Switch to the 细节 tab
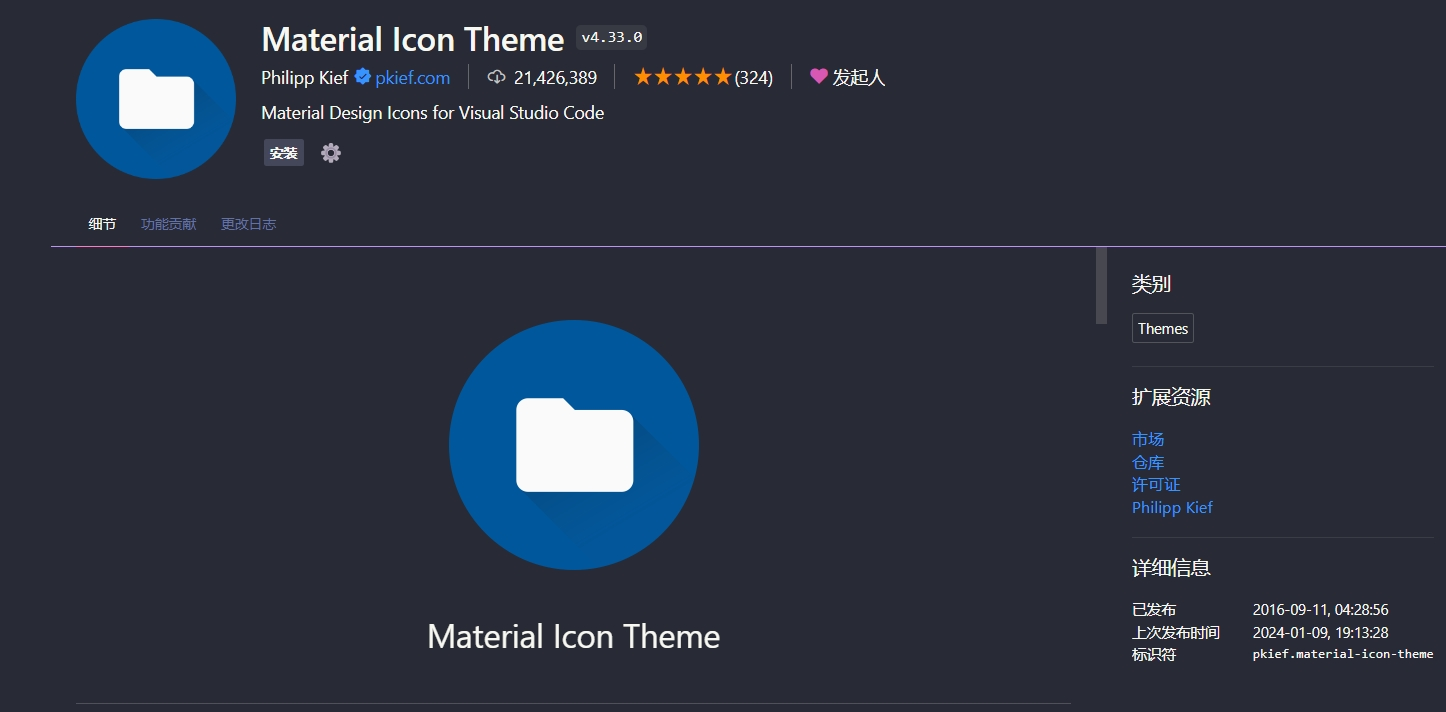The width and height of the screenshot is (1446, 712). [102, 224]
